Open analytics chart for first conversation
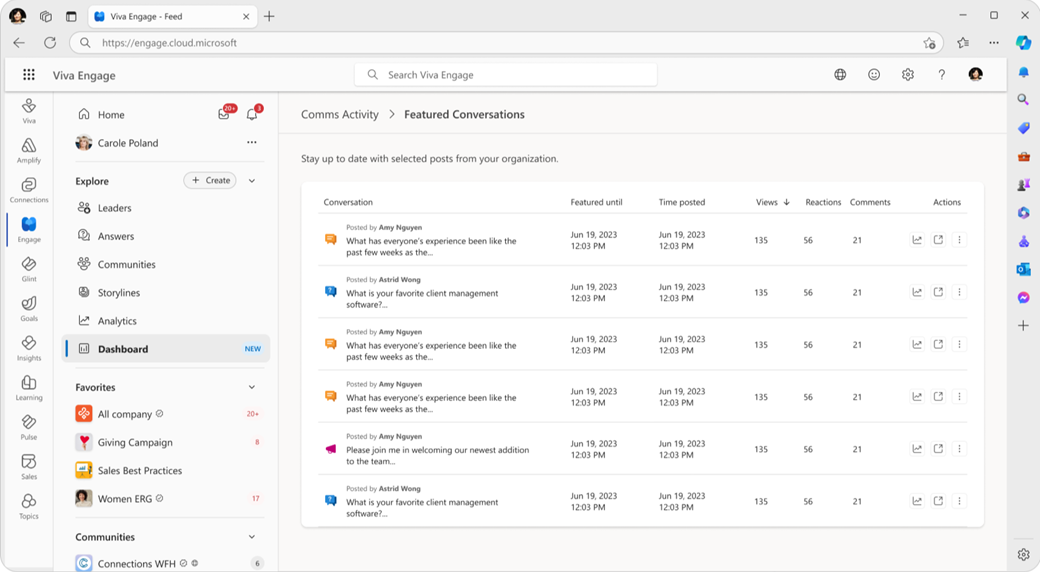Image resolution: width=1040 pixels, height=572 pixels. (917, 240)
